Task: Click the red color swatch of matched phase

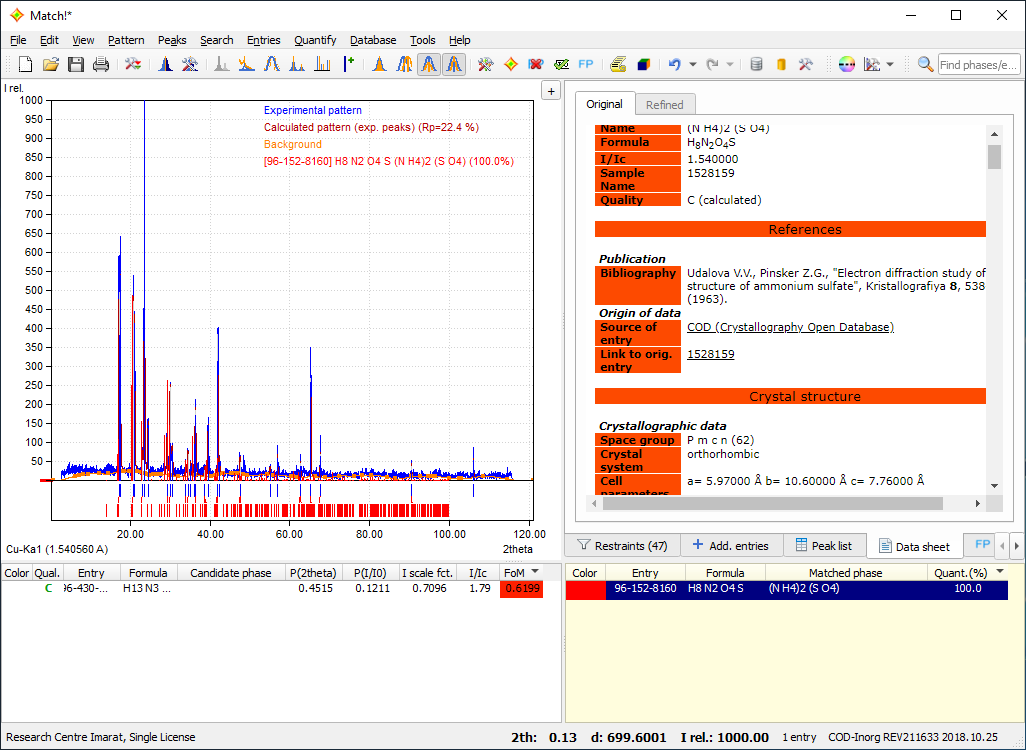Action: [585, 589]
